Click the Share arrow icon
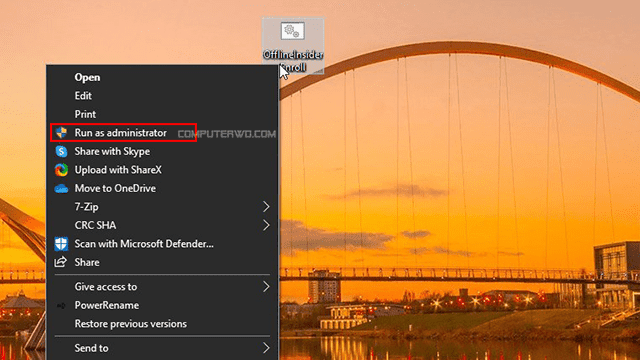This screenshot has width=640, height=360. [60, 262]
